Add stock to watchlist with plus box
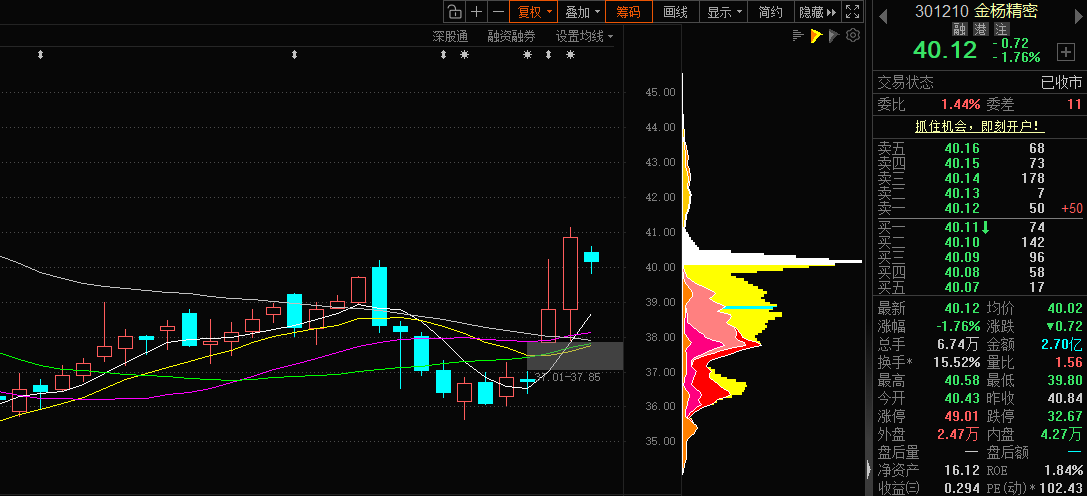The width and height of the screenshot is (1087, 496). [1065, 51]
